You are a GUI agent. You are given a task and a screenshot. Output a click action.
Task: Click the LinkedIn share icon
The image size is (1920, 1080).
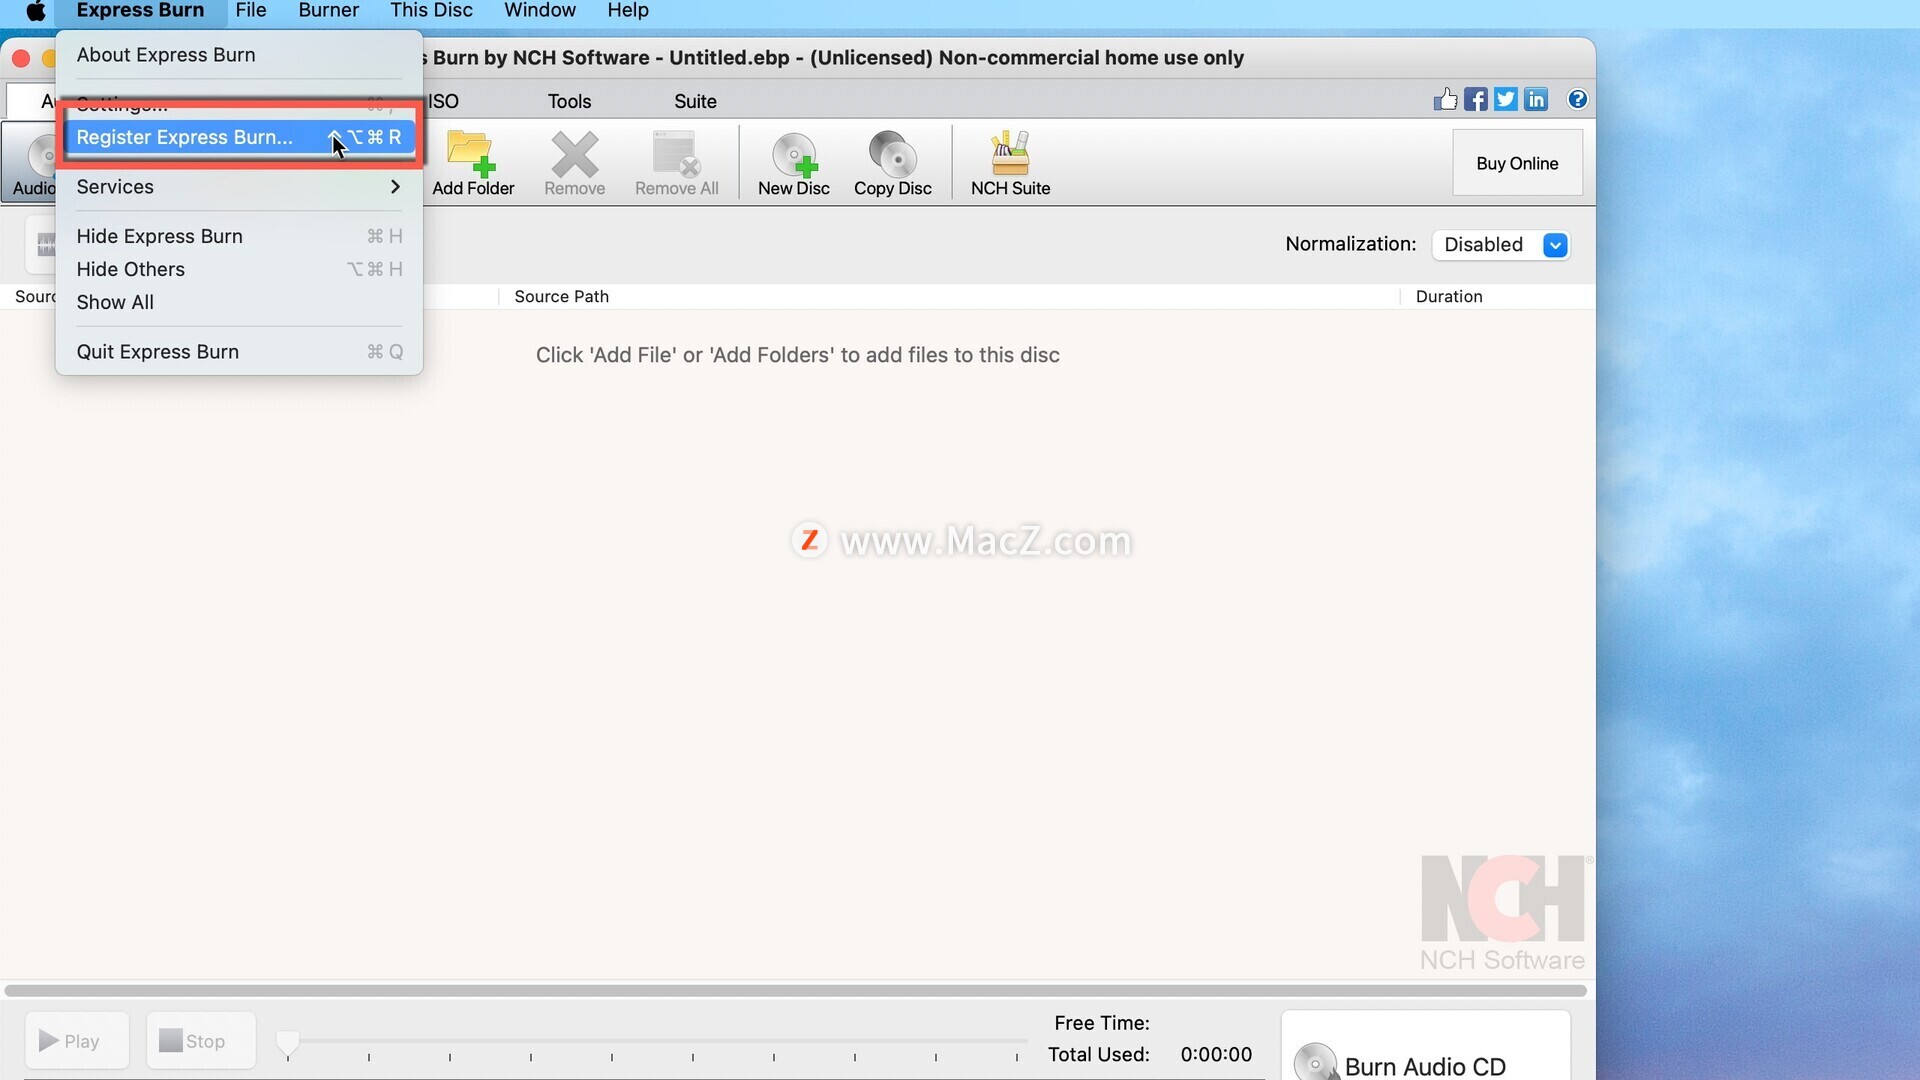pos(1536,99)
